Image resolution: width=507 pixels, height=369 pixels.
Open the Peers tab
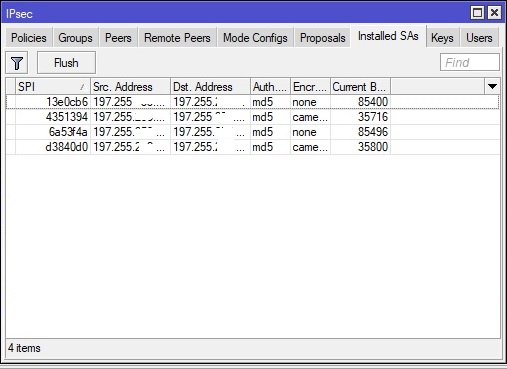(118, 38)
